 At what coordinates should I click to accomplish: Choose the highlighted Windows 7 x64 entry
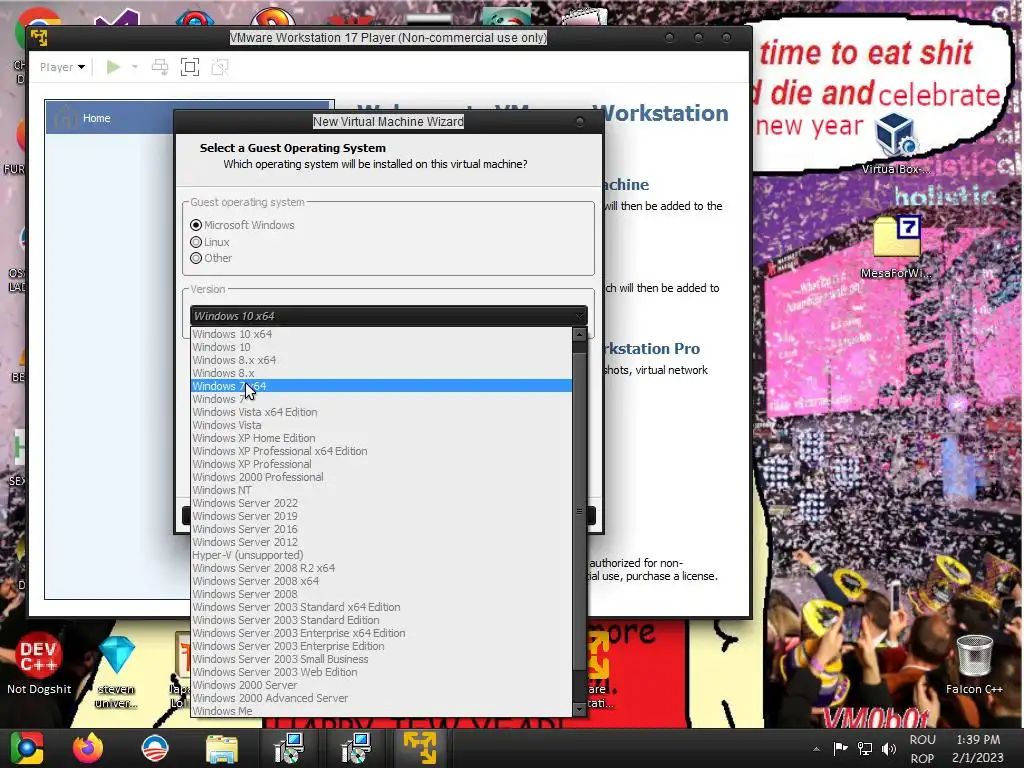click(381, 386)
